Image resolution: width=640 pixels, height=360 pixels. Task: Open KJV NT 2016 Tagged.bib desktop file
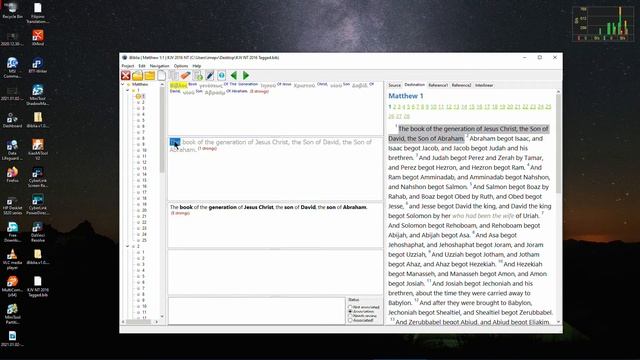pos(38,286)
